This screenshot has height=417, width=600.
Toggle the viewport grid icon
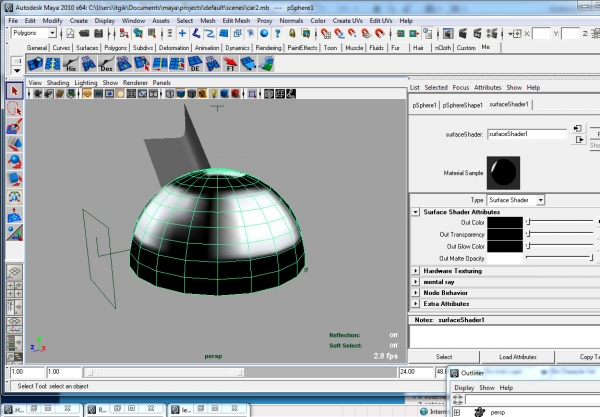pos(87,94)
